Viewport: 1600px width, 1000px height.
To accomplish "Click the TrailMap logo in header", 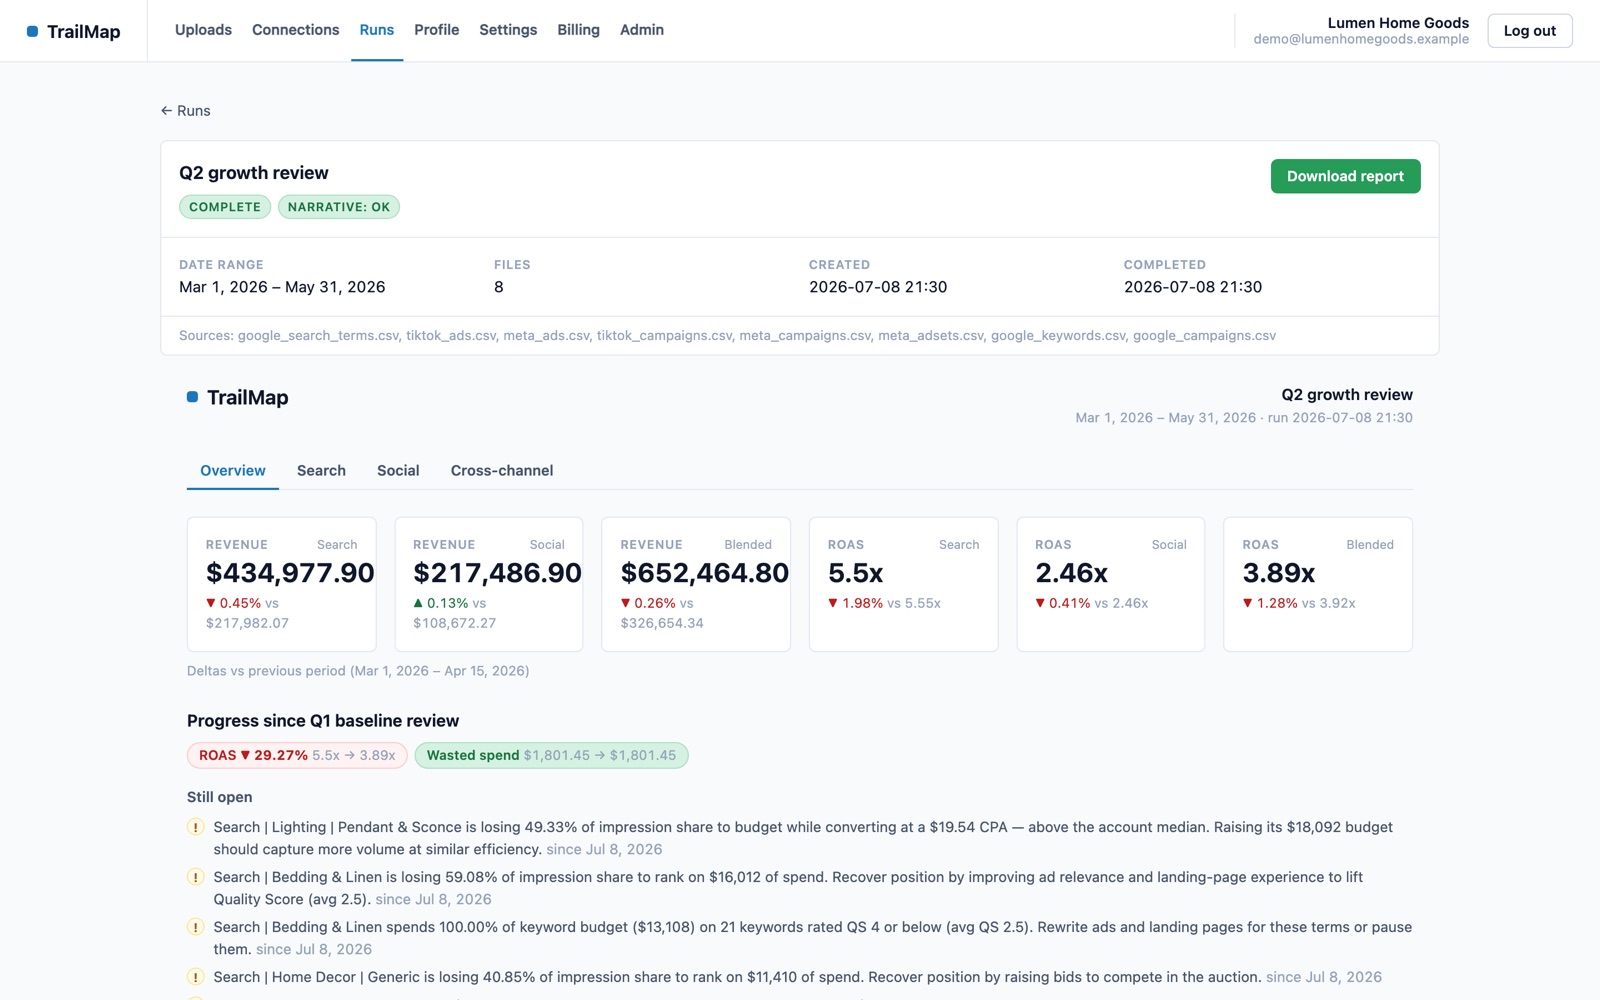I will coord(73,31).
